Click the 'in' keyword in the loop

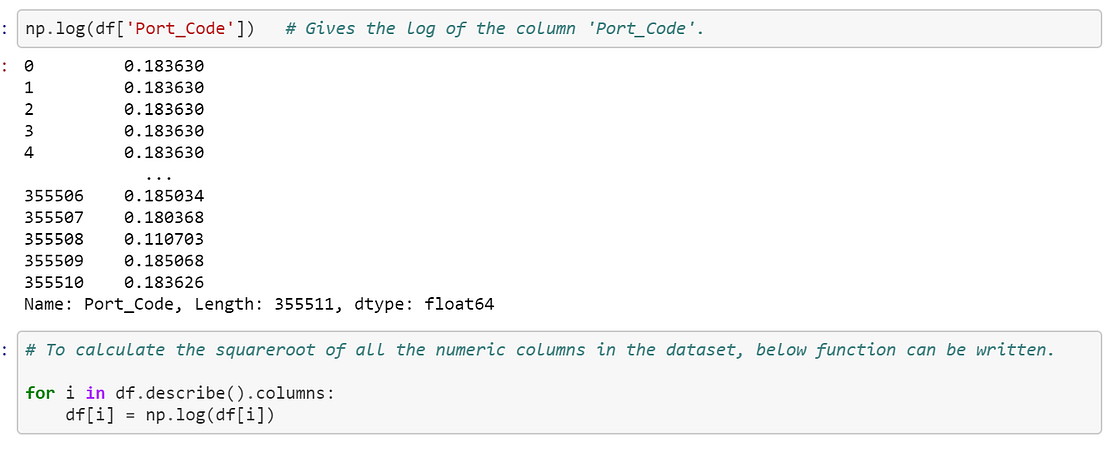click(x=95, y=393)
